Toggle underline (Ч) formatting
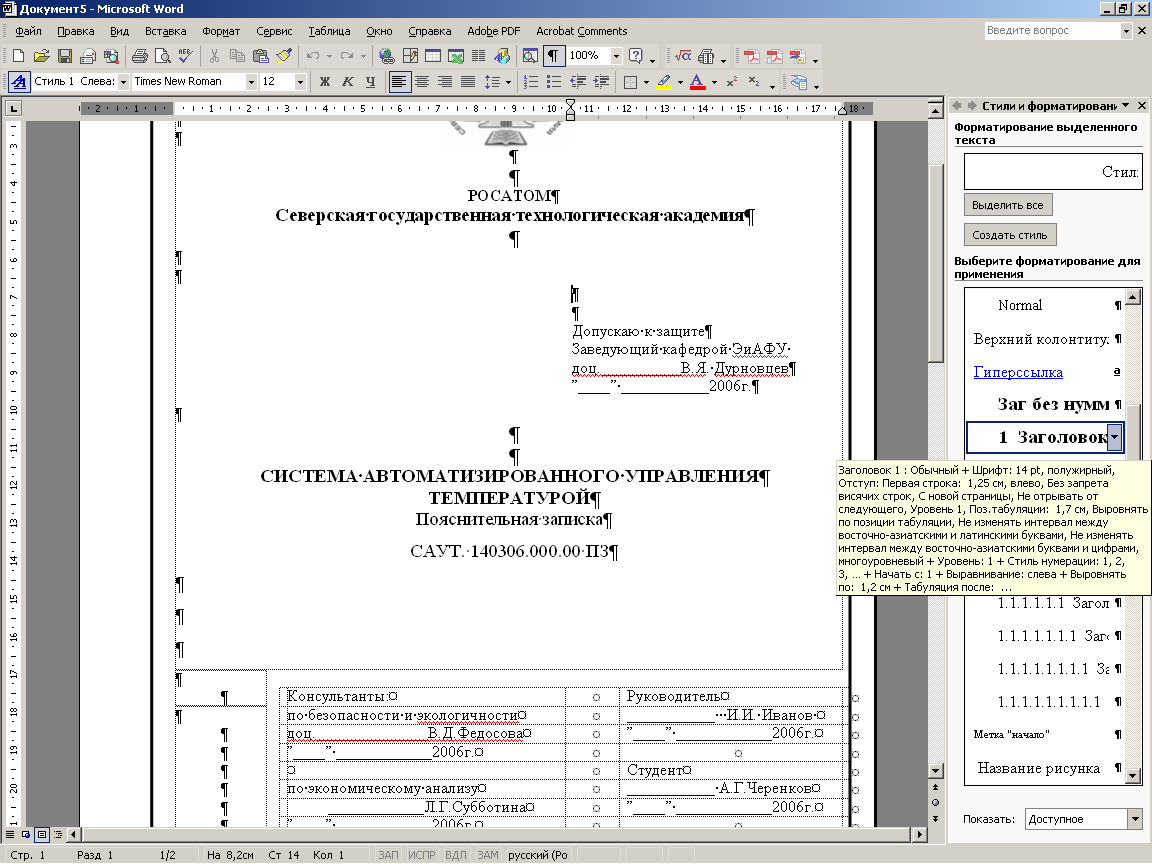The image size is (1152, 864). tap(370, 82)
